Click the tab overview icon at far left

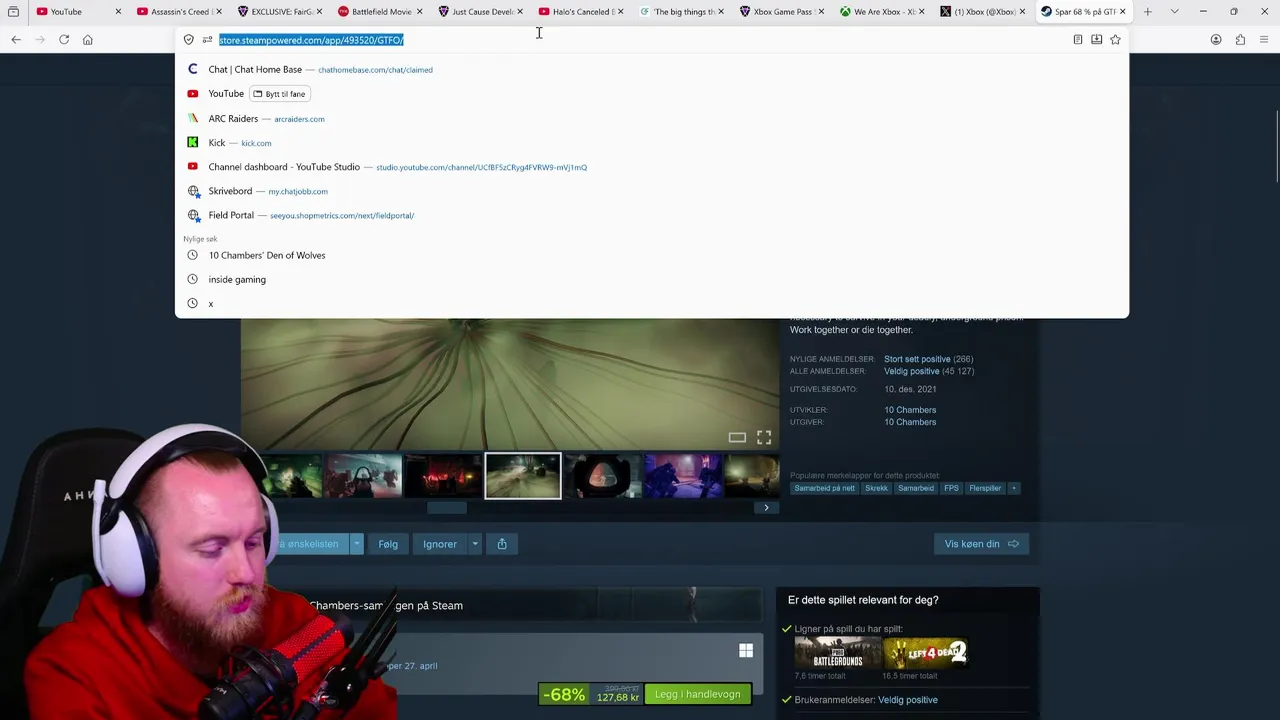tap(13, 12)
